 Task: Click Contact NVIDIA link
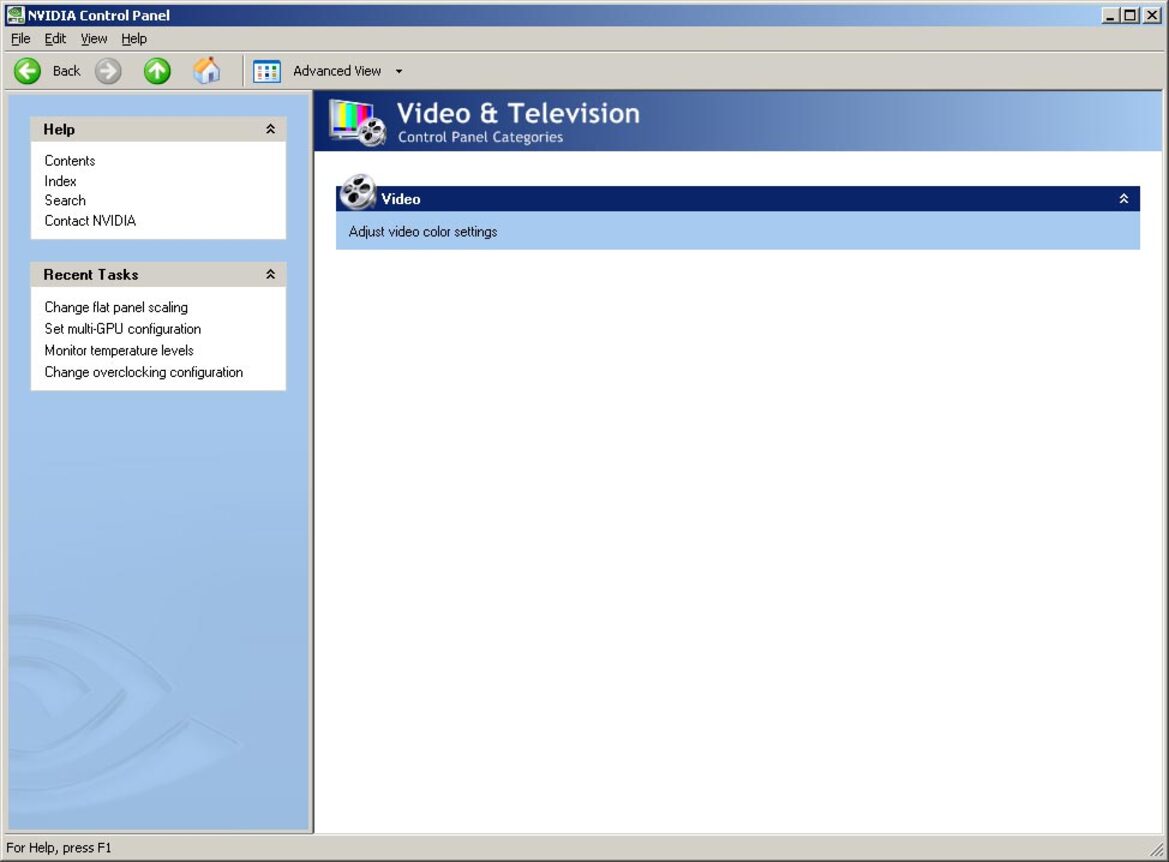(x=90, y=221)
